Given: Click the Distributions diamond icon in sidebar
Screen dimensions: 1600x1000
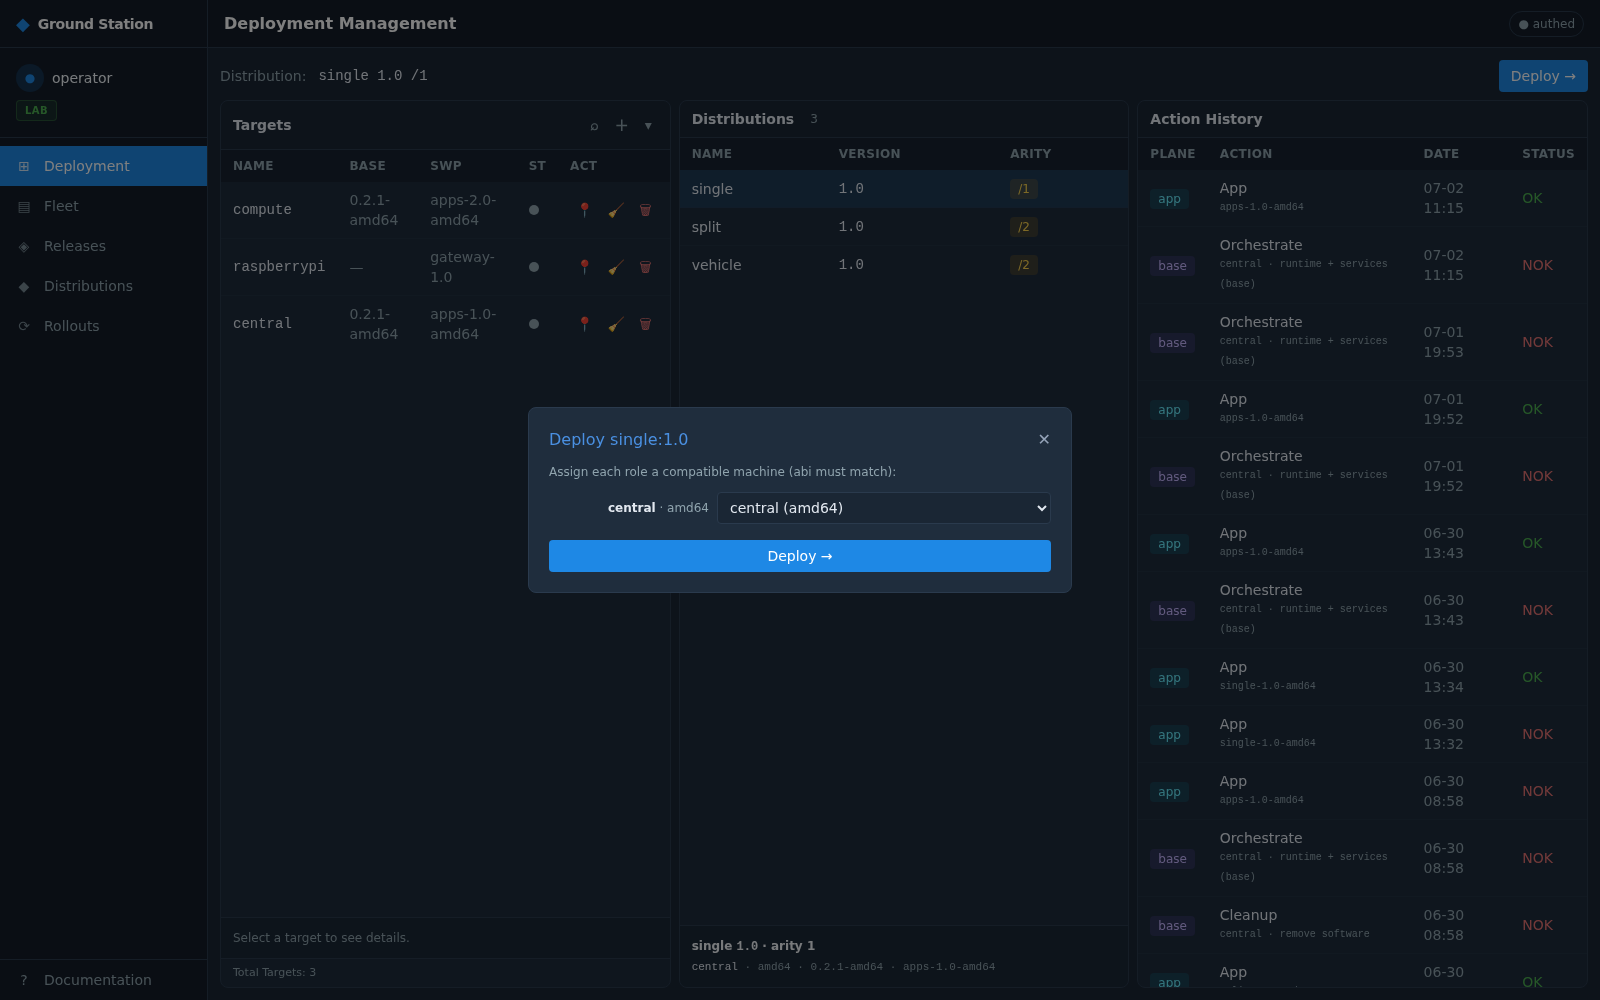Looking at the screenshot, I should (x=24, y=286).
